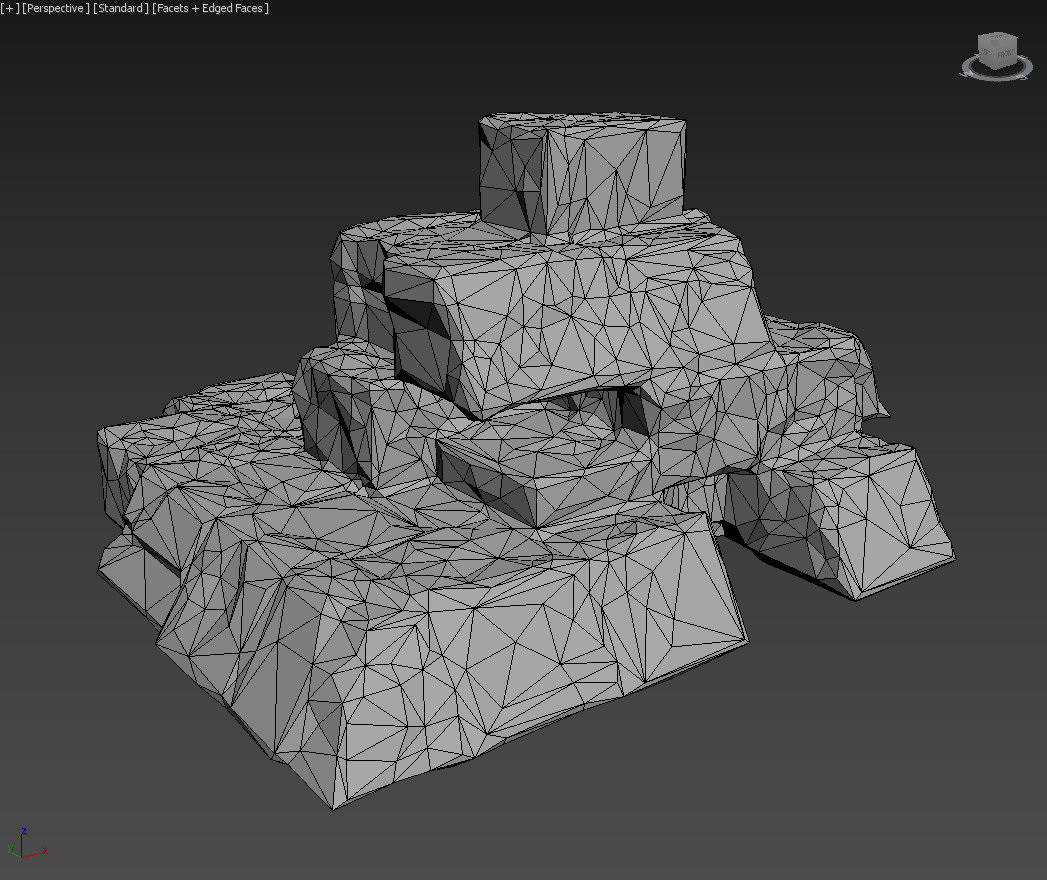
Task: Click the FRONT face of the ViewCube
Action: (1006, 54)
